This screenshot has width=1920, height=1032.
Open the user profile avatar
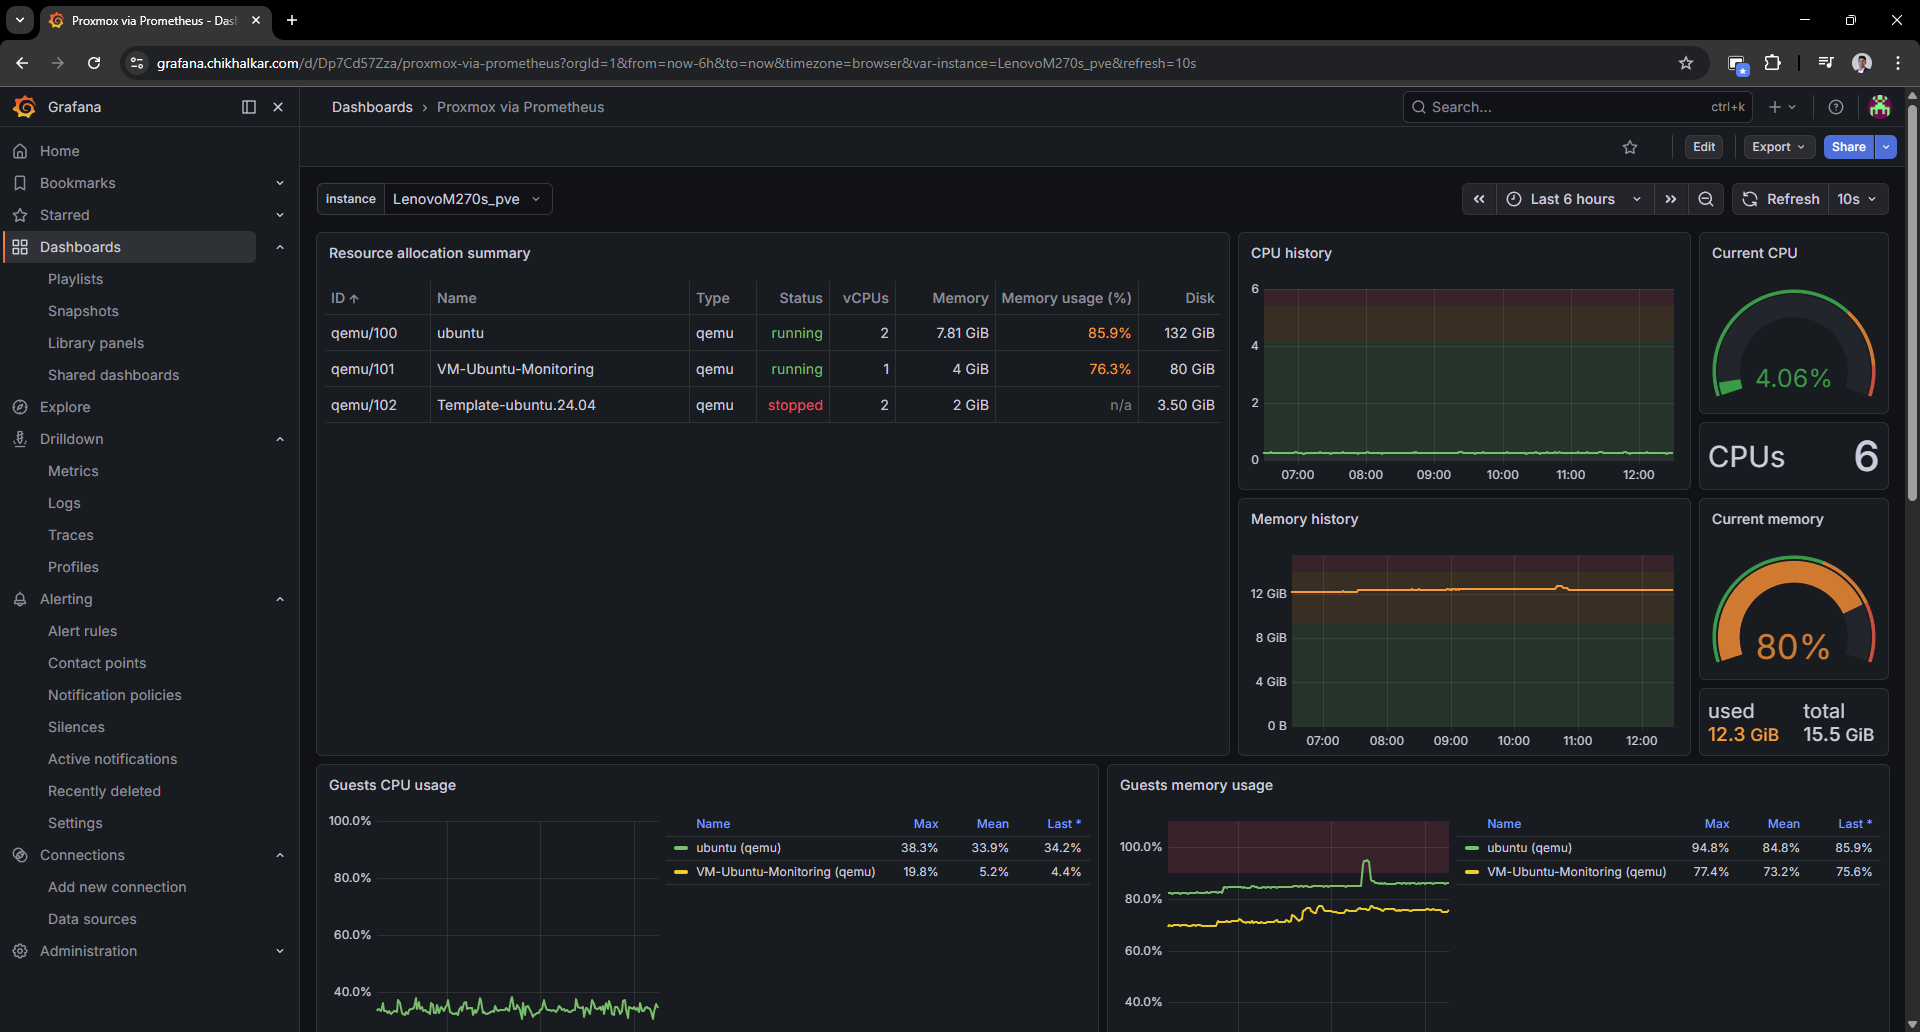(1881, 107)
